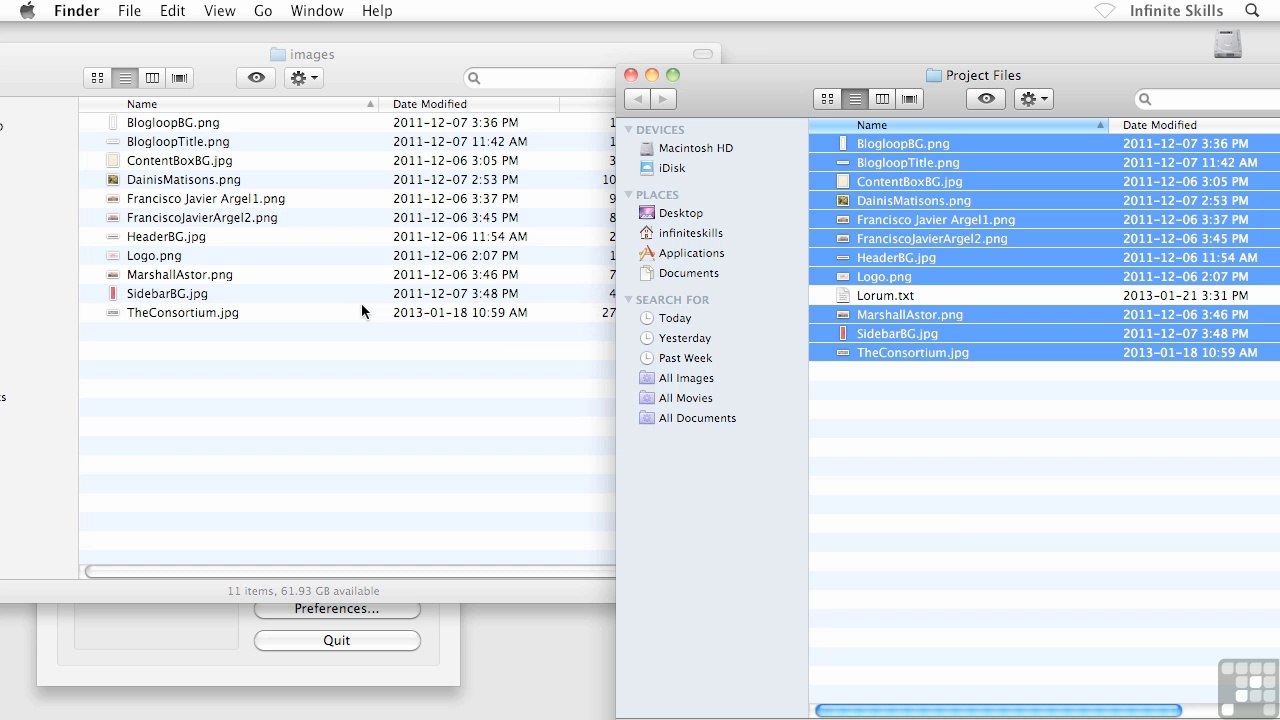Click search field in images window
Image resolution: width=1280 pixels, height=720 pixels.
click(x=540, y=78)
